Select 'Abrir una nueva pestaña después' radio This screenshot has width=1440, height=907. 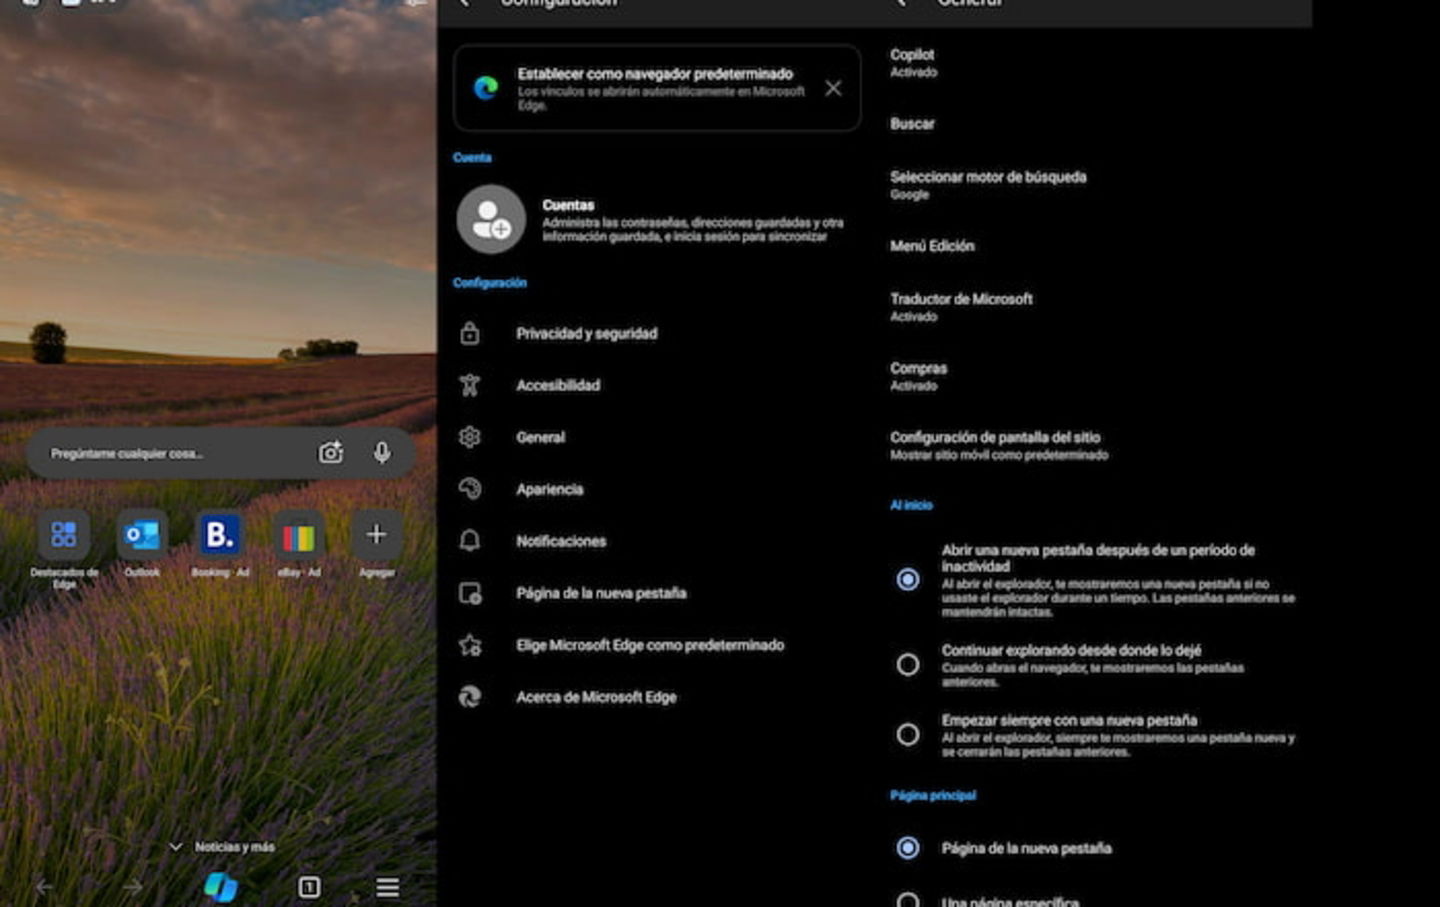click(908, 579)
